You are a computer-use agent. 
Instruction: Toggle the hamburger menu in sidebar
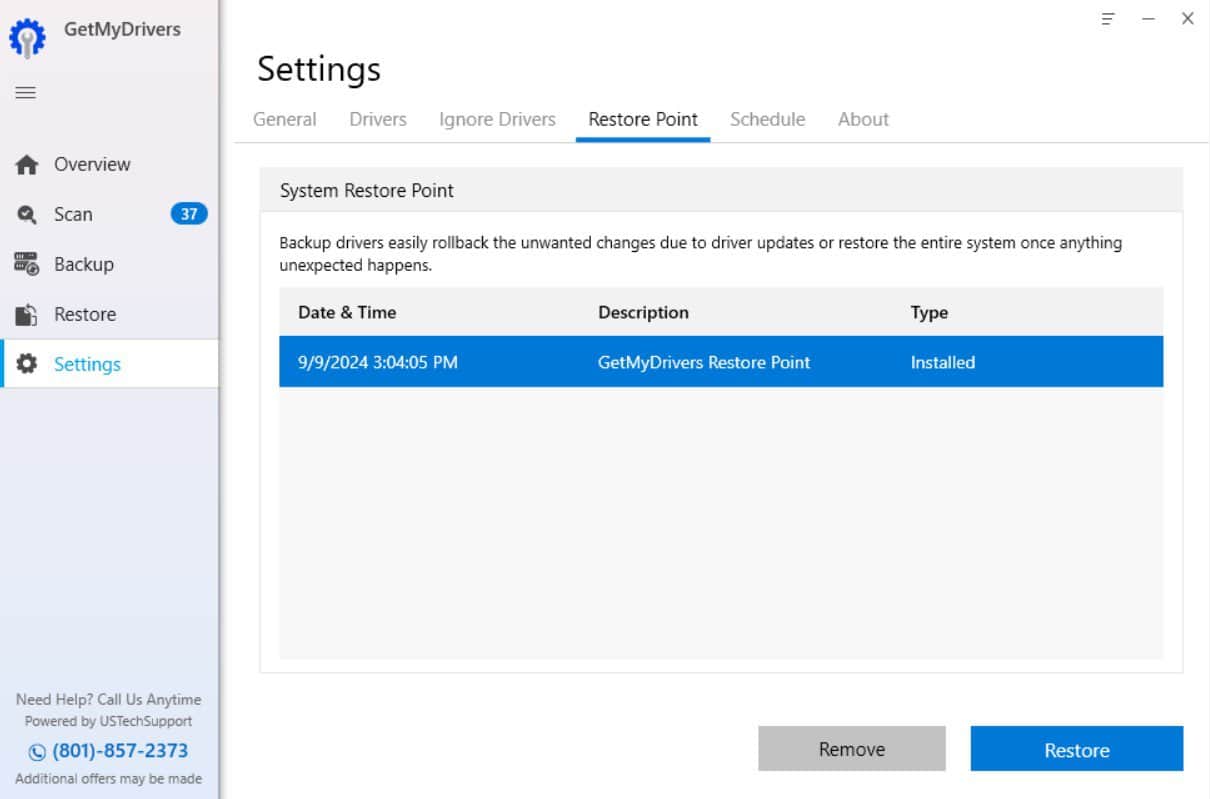[25, 93]
